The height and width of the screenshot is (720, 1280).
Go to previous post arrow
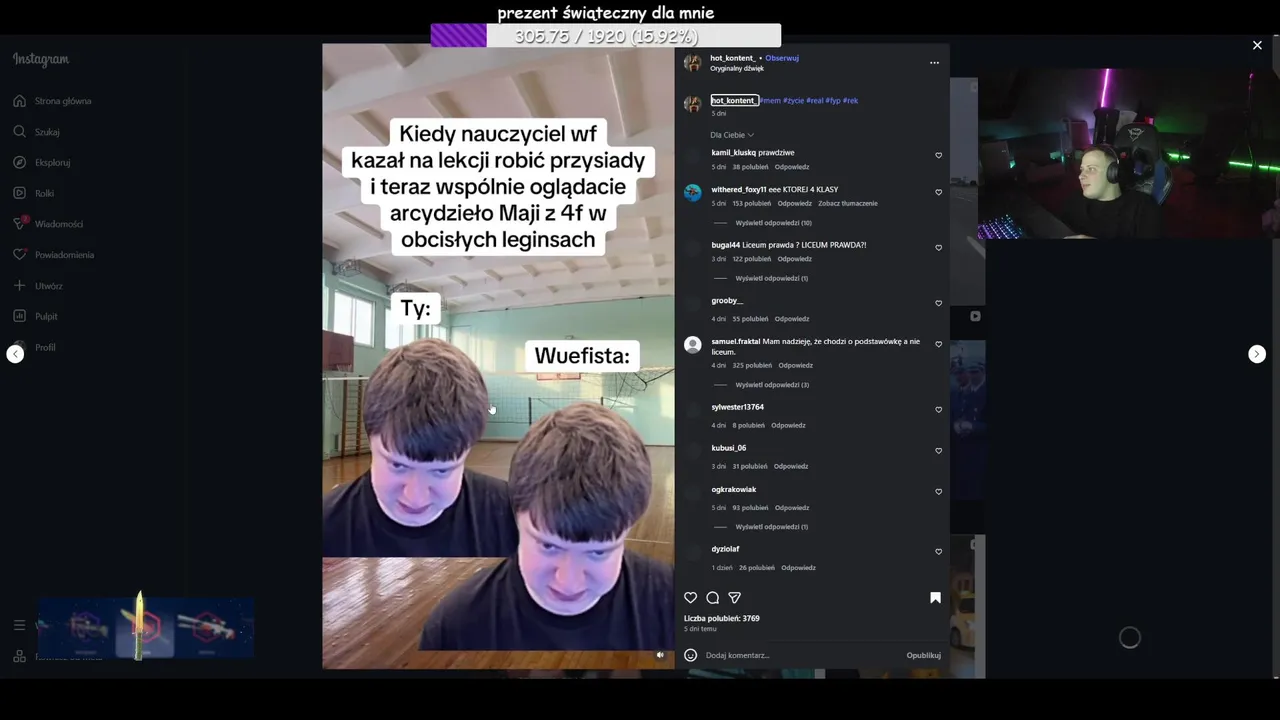(x=15, y=354)
